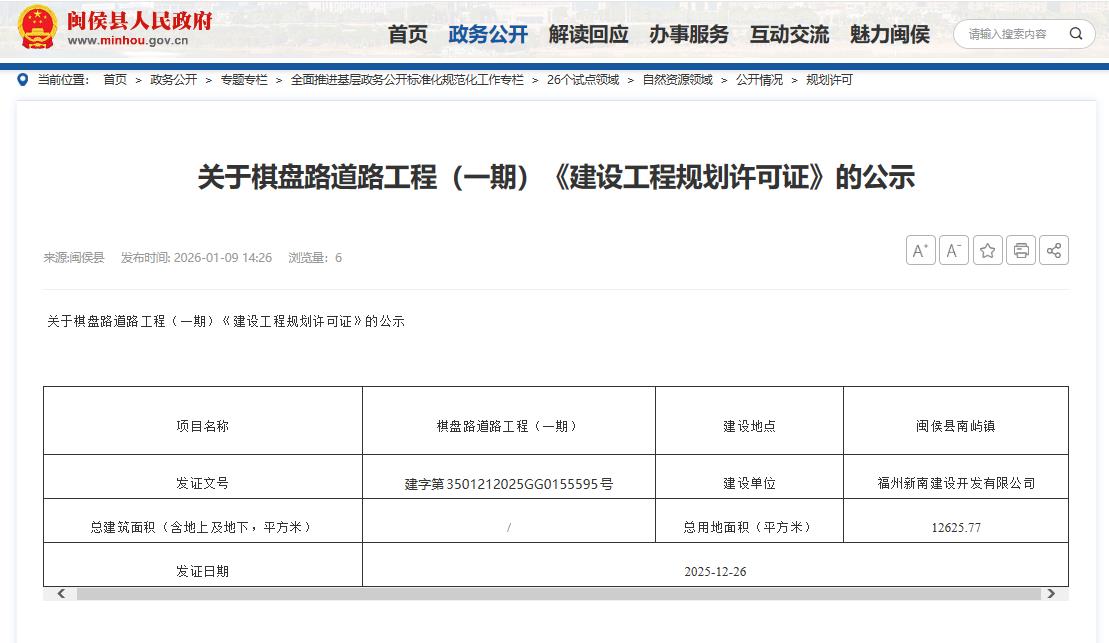Open 办事服务 in the top nav
This screenshot has width=1109, height=643.
[689, 34]
